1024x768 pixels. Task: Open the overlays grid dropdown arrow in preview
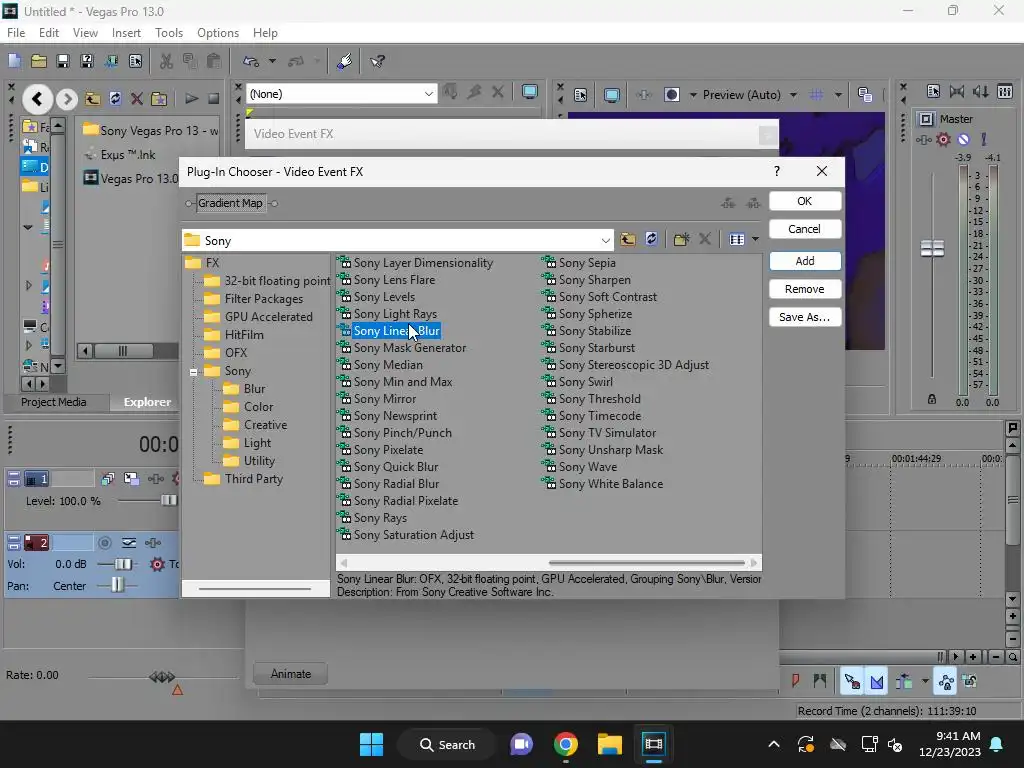coord(838,95)
